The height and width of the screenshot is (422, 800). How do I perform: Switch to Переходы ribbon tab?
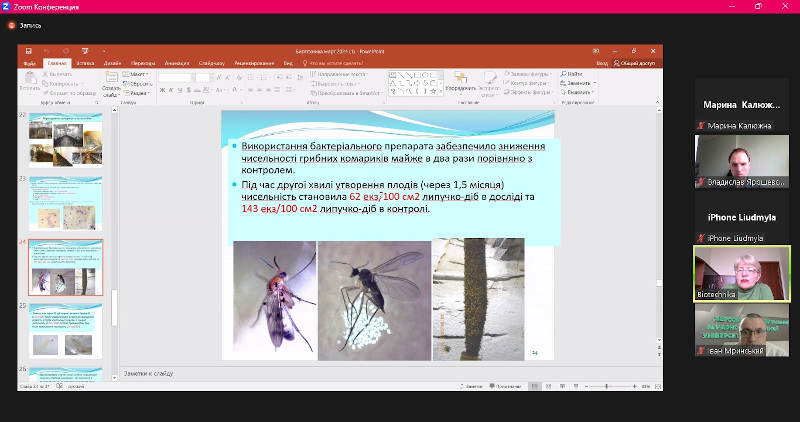click(x=143, y=63)
